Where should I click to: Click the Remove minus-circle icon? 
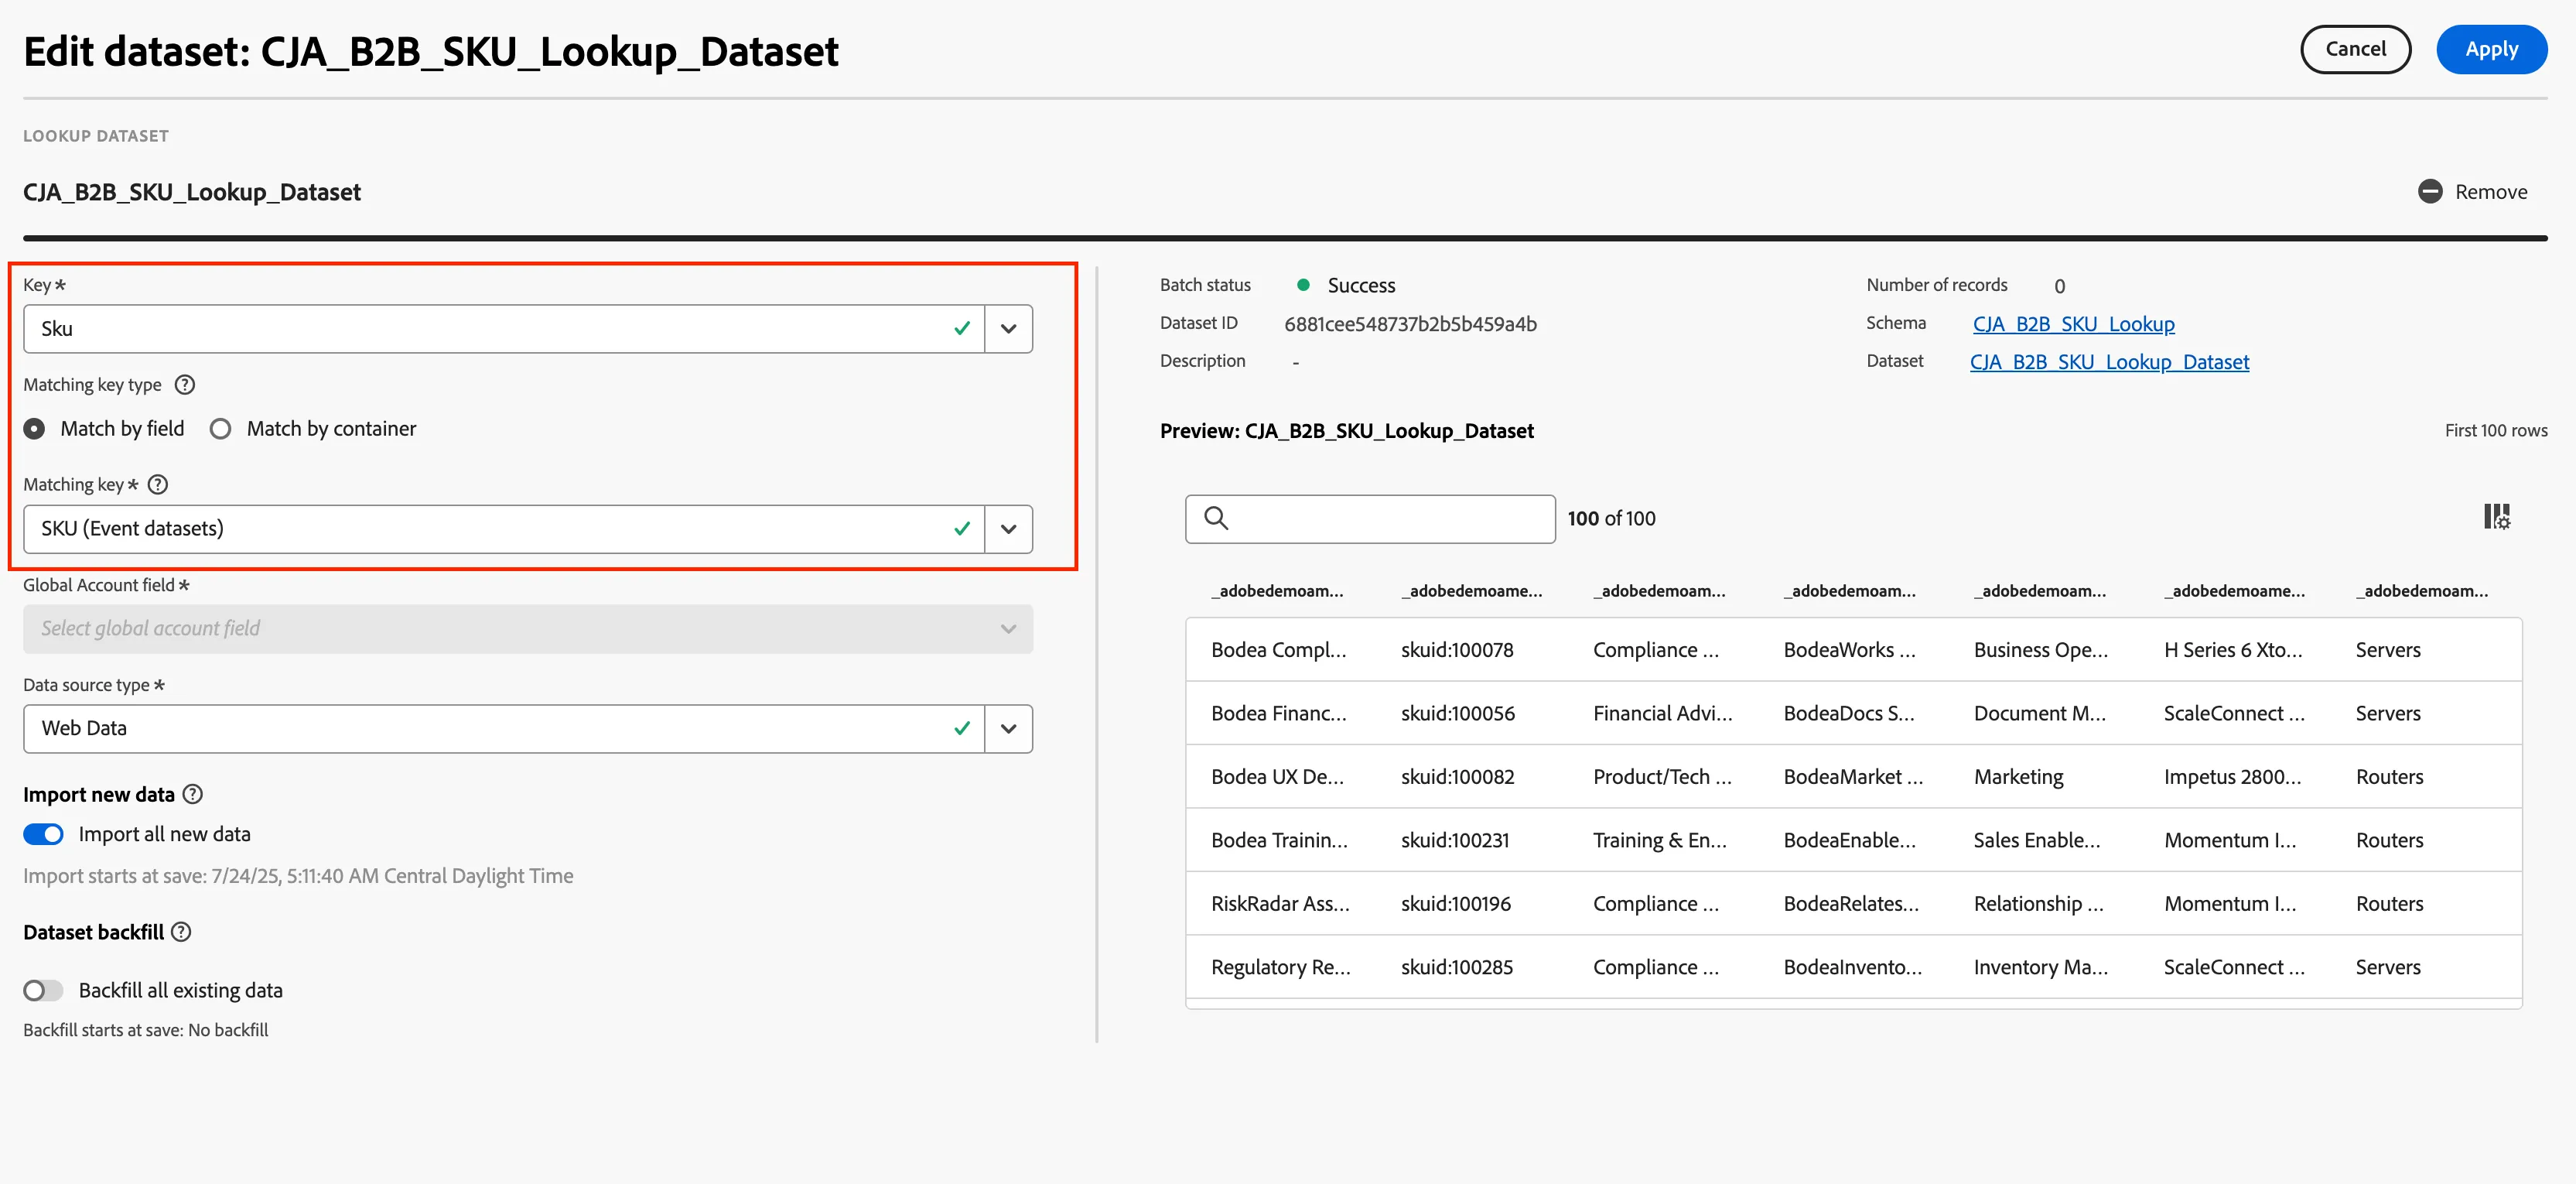[2430, 191]
